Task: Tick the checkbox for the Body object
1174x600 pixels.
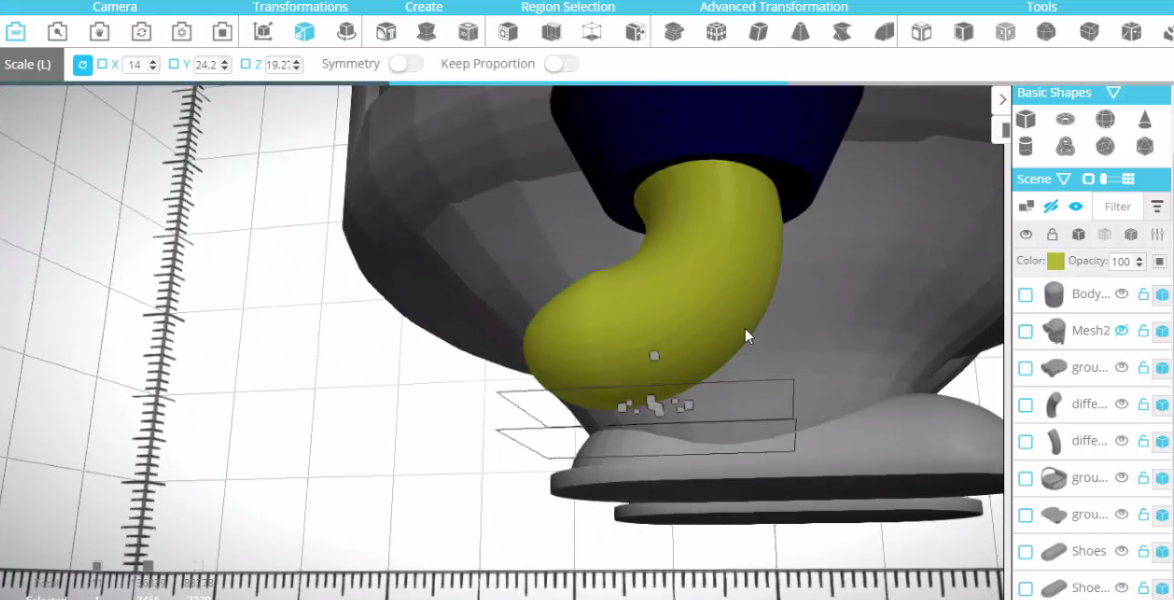Action: point(1026,295)
